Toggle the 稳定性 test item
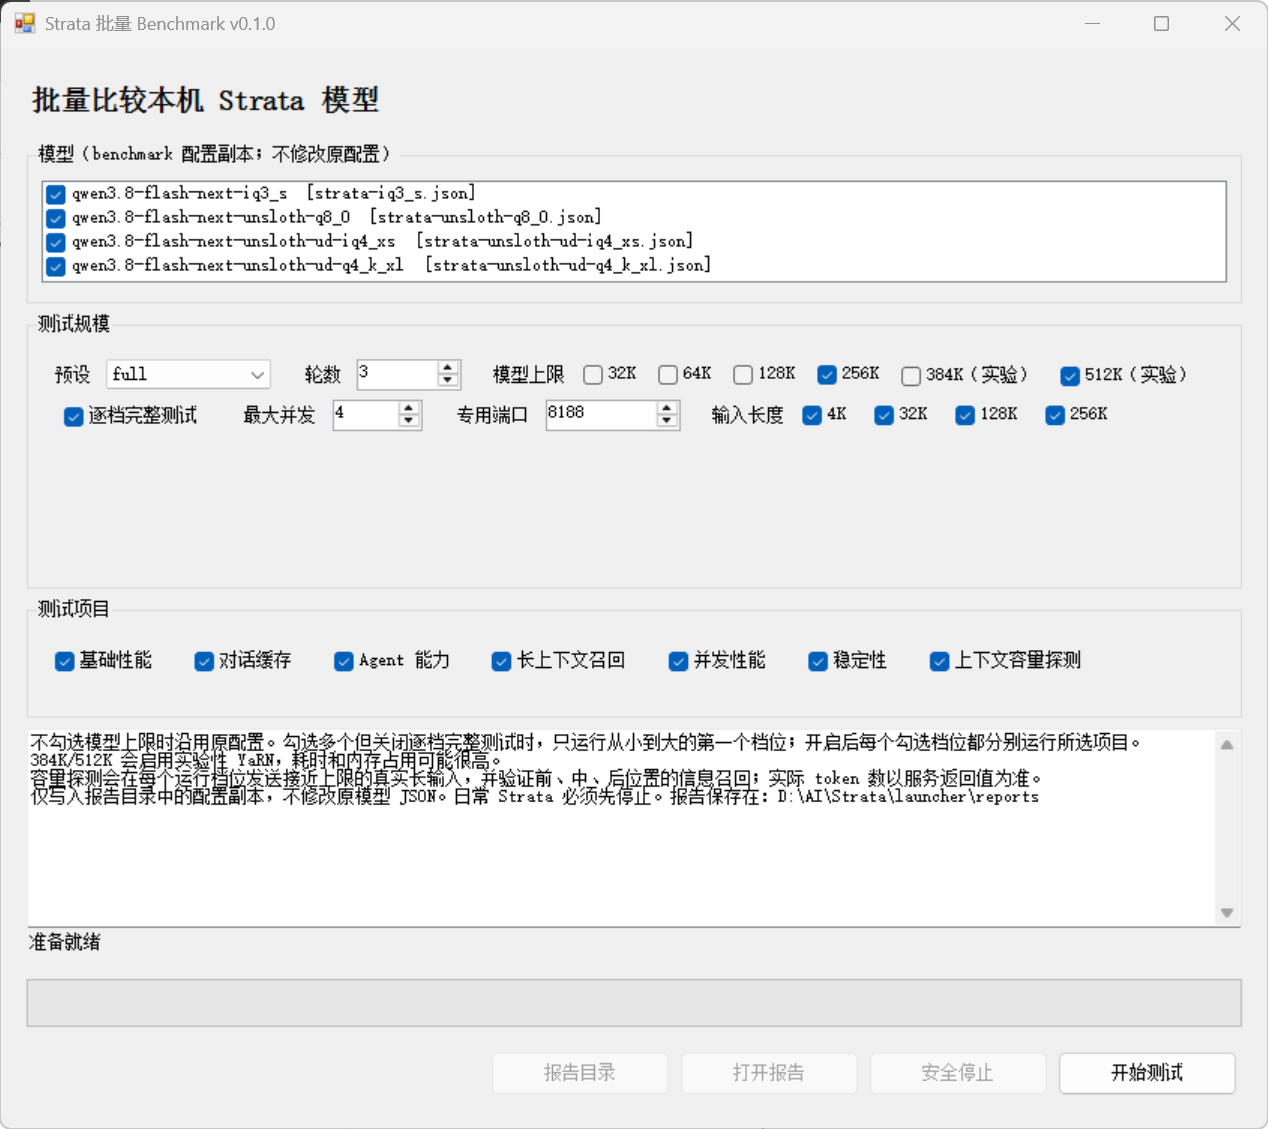 tap(818, 662)
